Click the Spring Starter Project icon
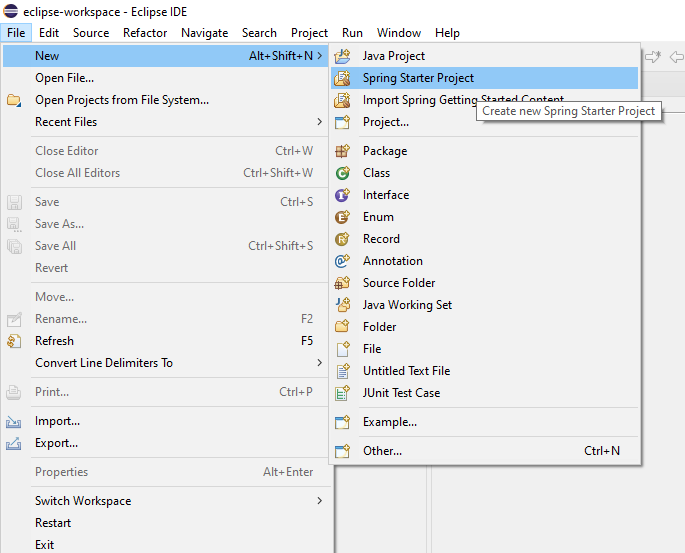685x553 pixels. 342,78
